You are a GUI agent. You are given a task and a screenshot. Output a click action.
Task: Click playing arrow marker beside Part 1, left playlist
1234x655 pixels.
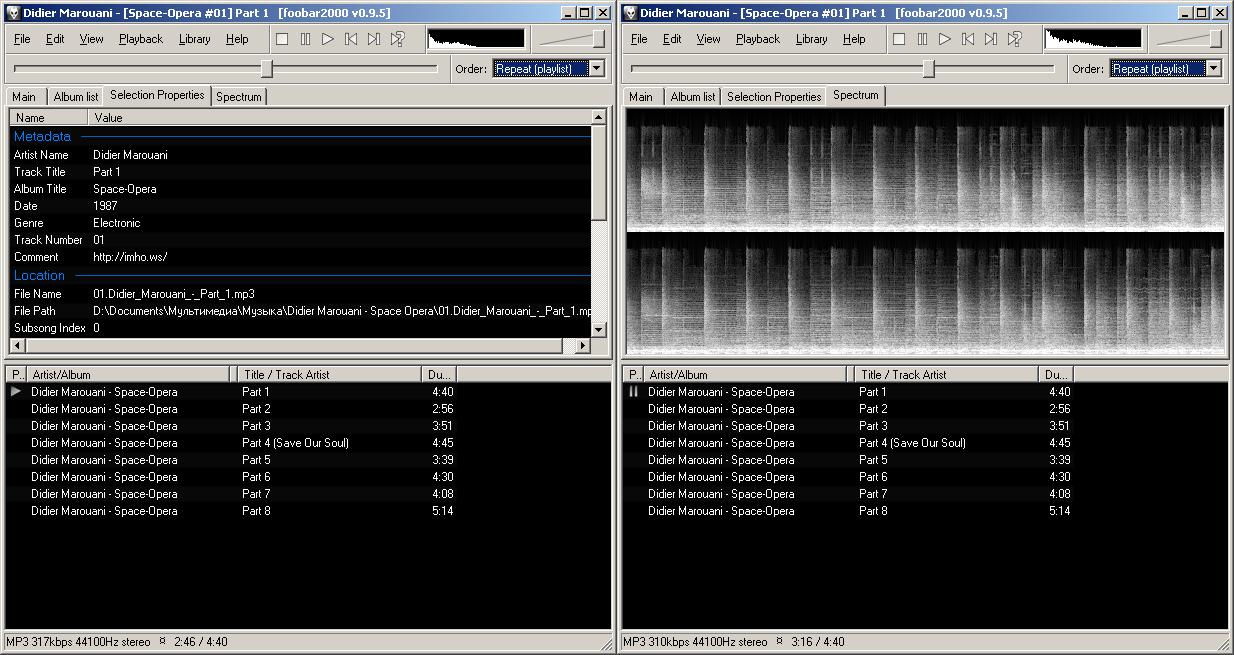click(15, 392)
